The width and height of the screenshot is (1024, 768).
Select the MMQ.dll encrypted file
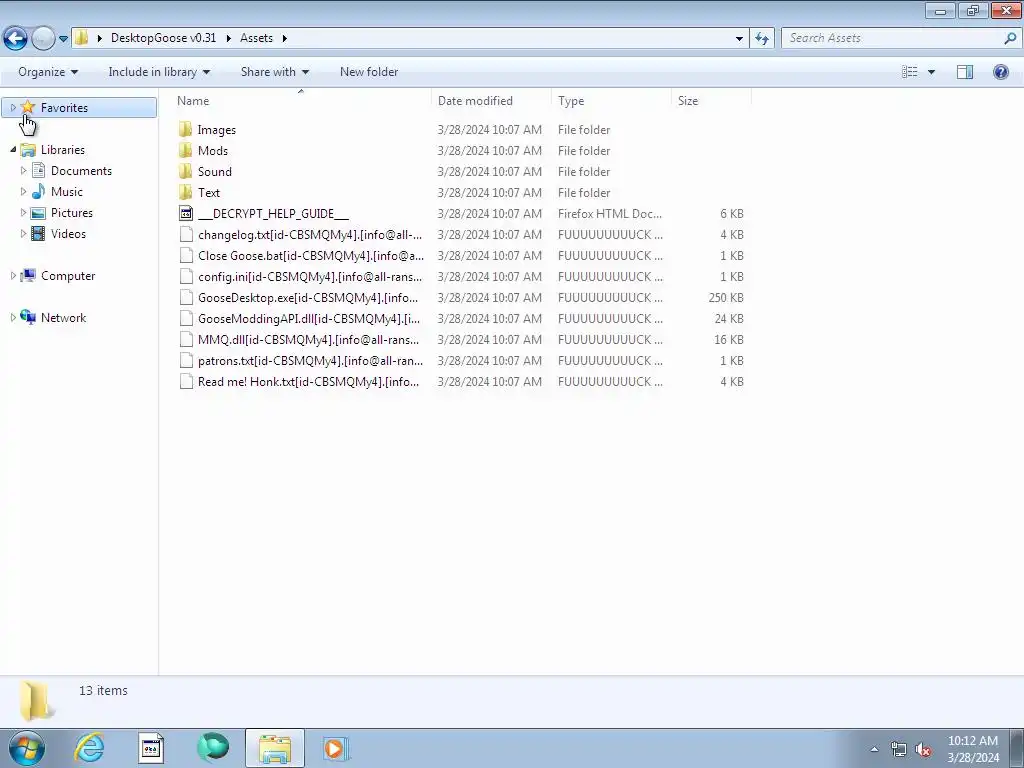pos(308,340)
